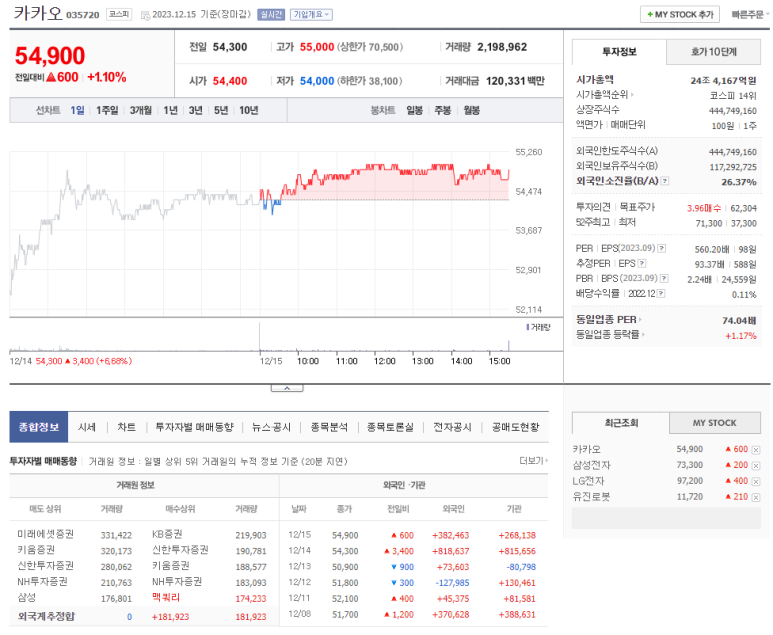Open help icon beside PBR BPS(2023.09)

click(664, 279)
